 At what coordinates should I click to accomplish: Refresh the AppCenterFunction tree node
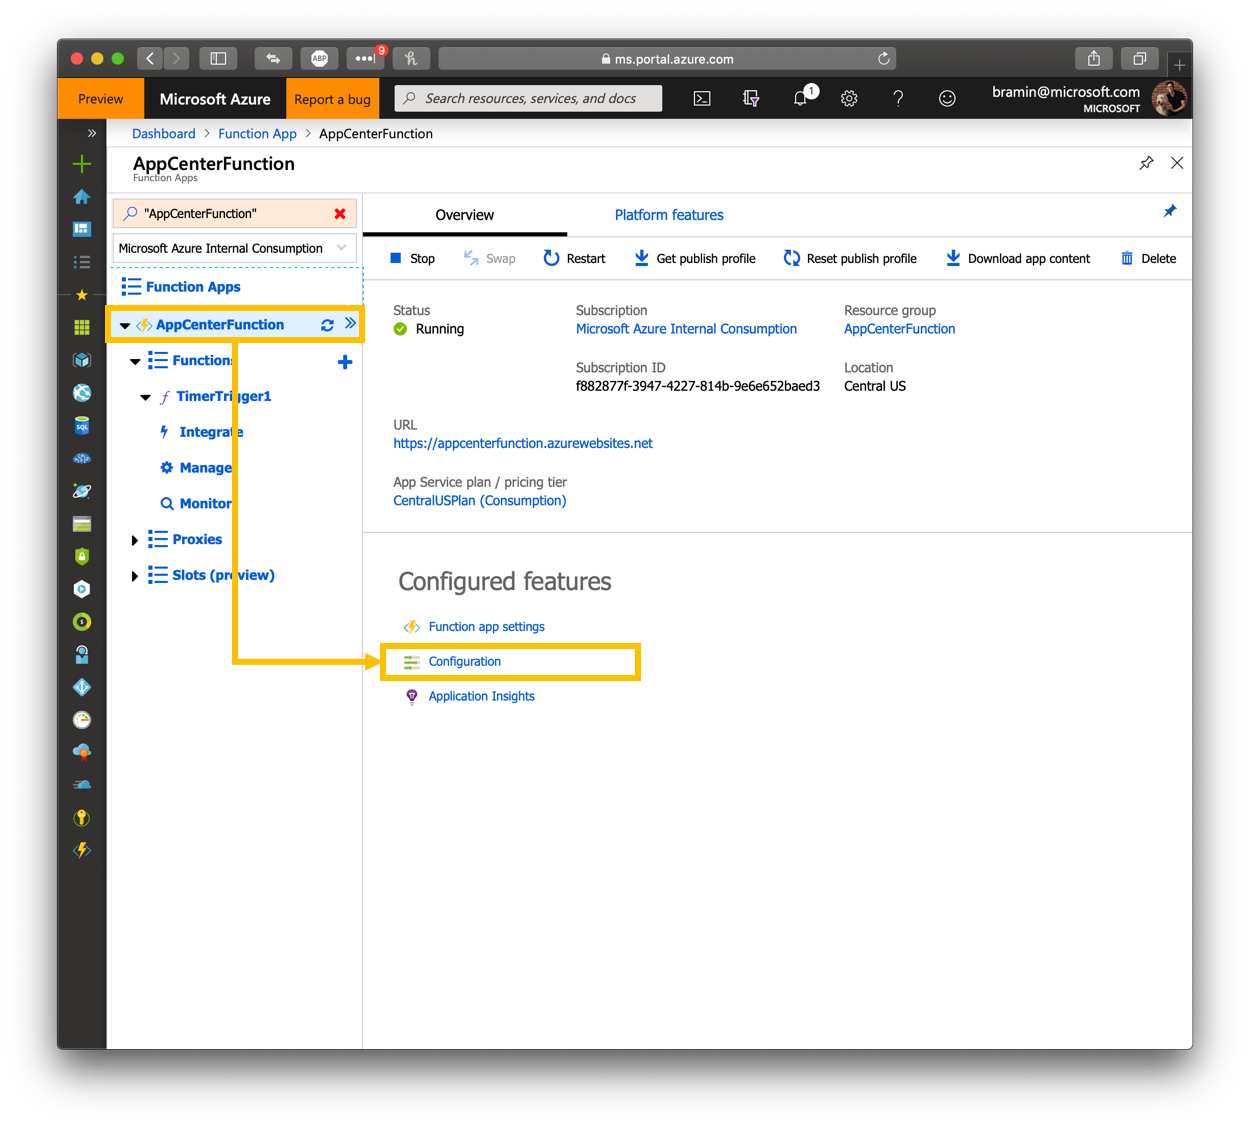click(x=327, y=325)
